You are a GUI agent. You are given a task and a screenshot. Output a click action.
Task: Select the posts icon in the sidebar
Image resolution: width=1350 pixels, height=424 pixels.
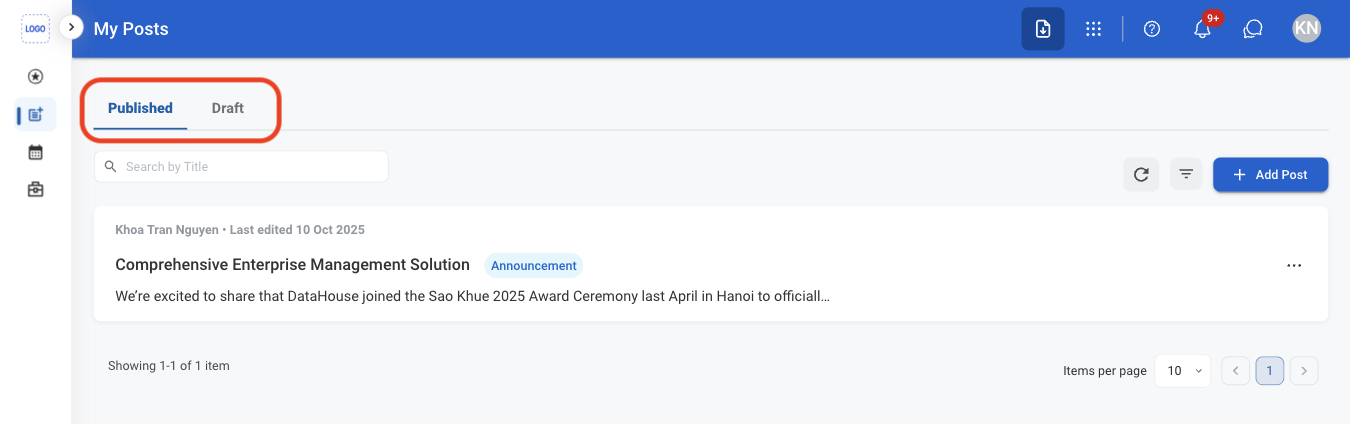pos(36,115)
